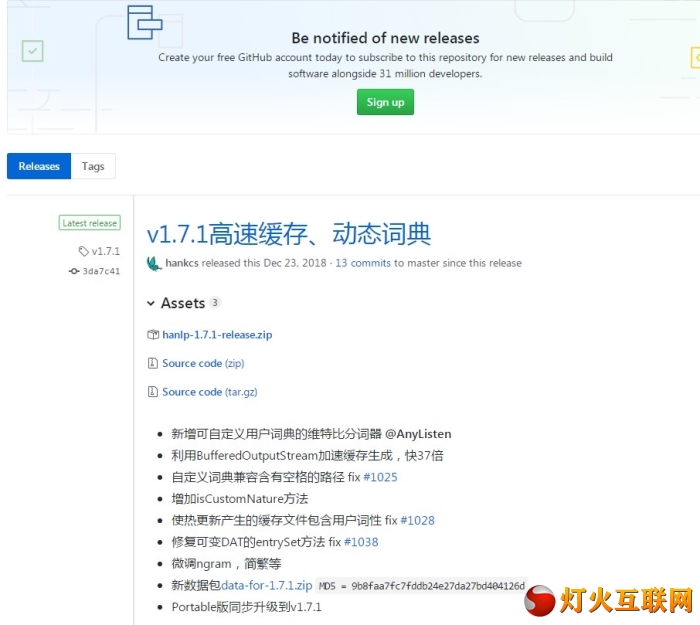Switch to the Tags tab
700x625 pixels.
(x=93, y=166)
